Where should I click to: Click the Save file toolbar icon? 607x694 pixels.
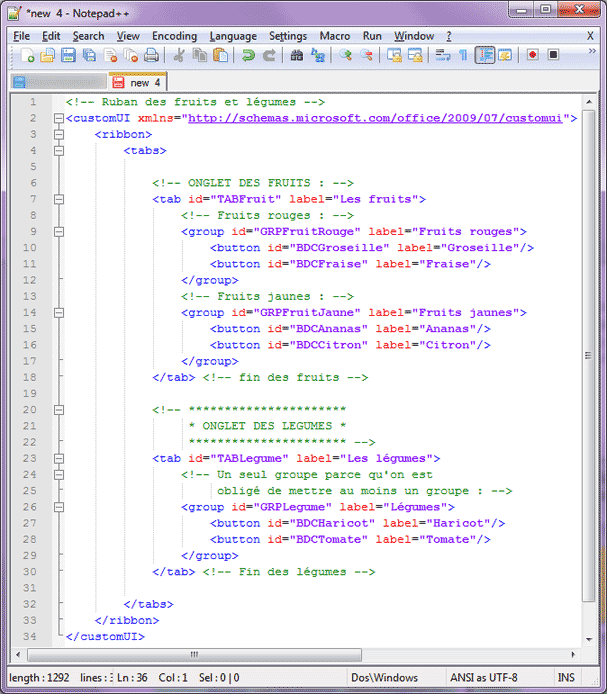coord(67,55)
